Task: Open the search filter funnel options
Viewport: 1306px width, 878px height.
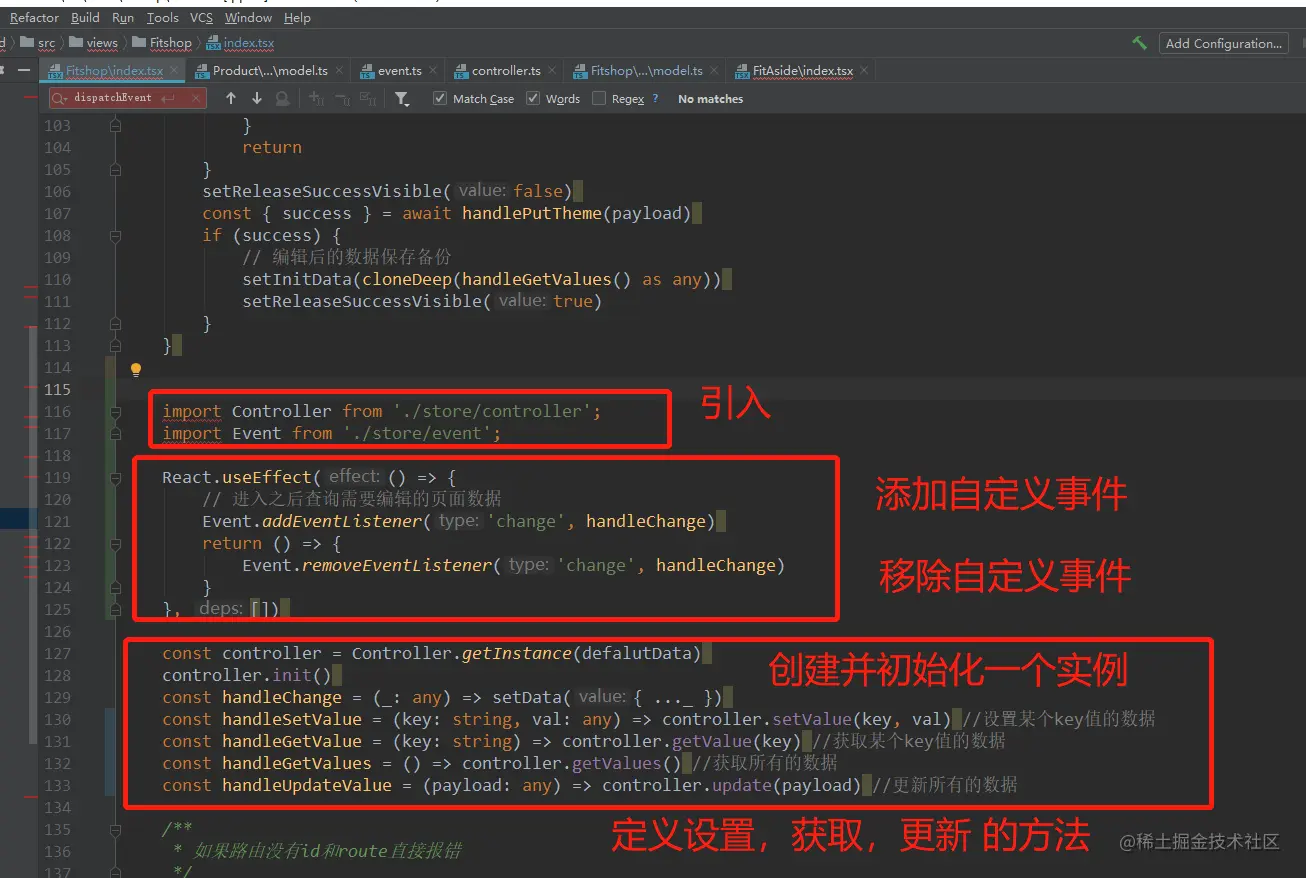Action: pyautogui.click(x=401, y=98)
